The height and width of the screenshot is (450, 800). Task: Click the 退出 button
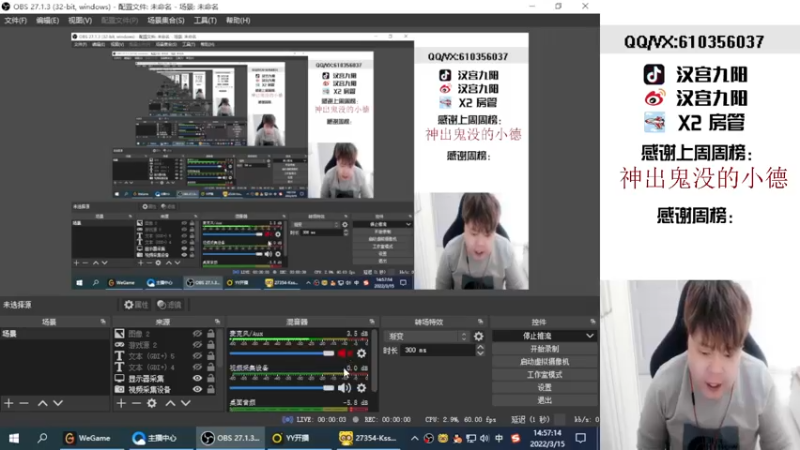coord(544,400)
